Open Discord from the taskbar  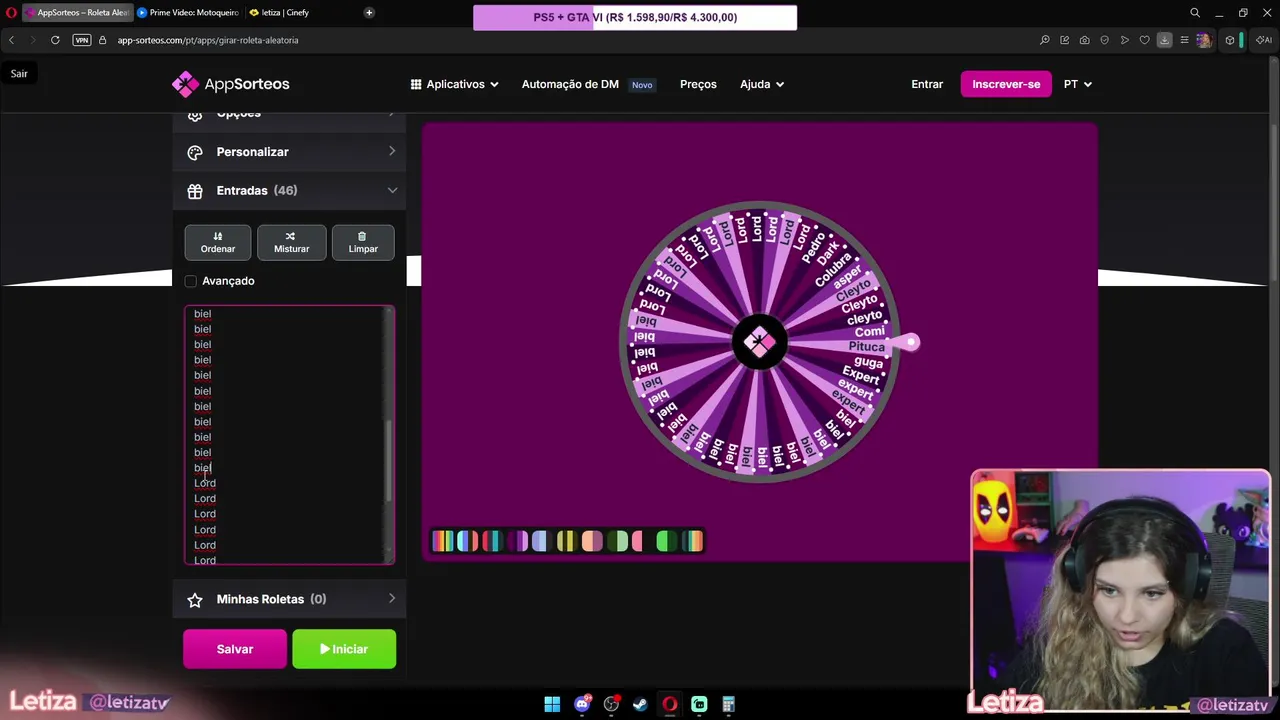(x=582, y=704)
